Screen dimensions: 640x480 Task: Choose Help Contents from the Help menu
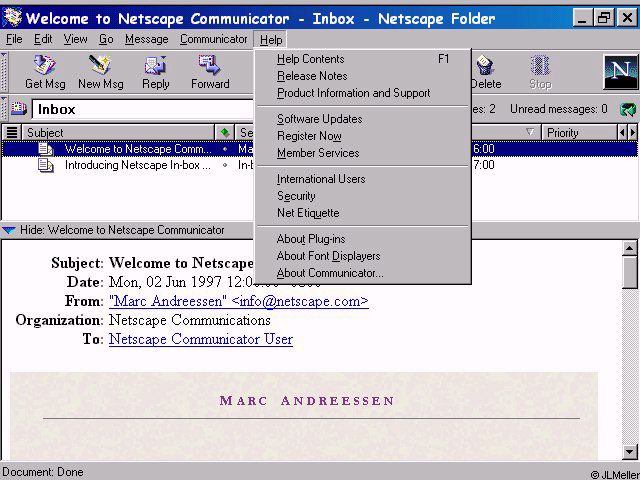point(363,59)
